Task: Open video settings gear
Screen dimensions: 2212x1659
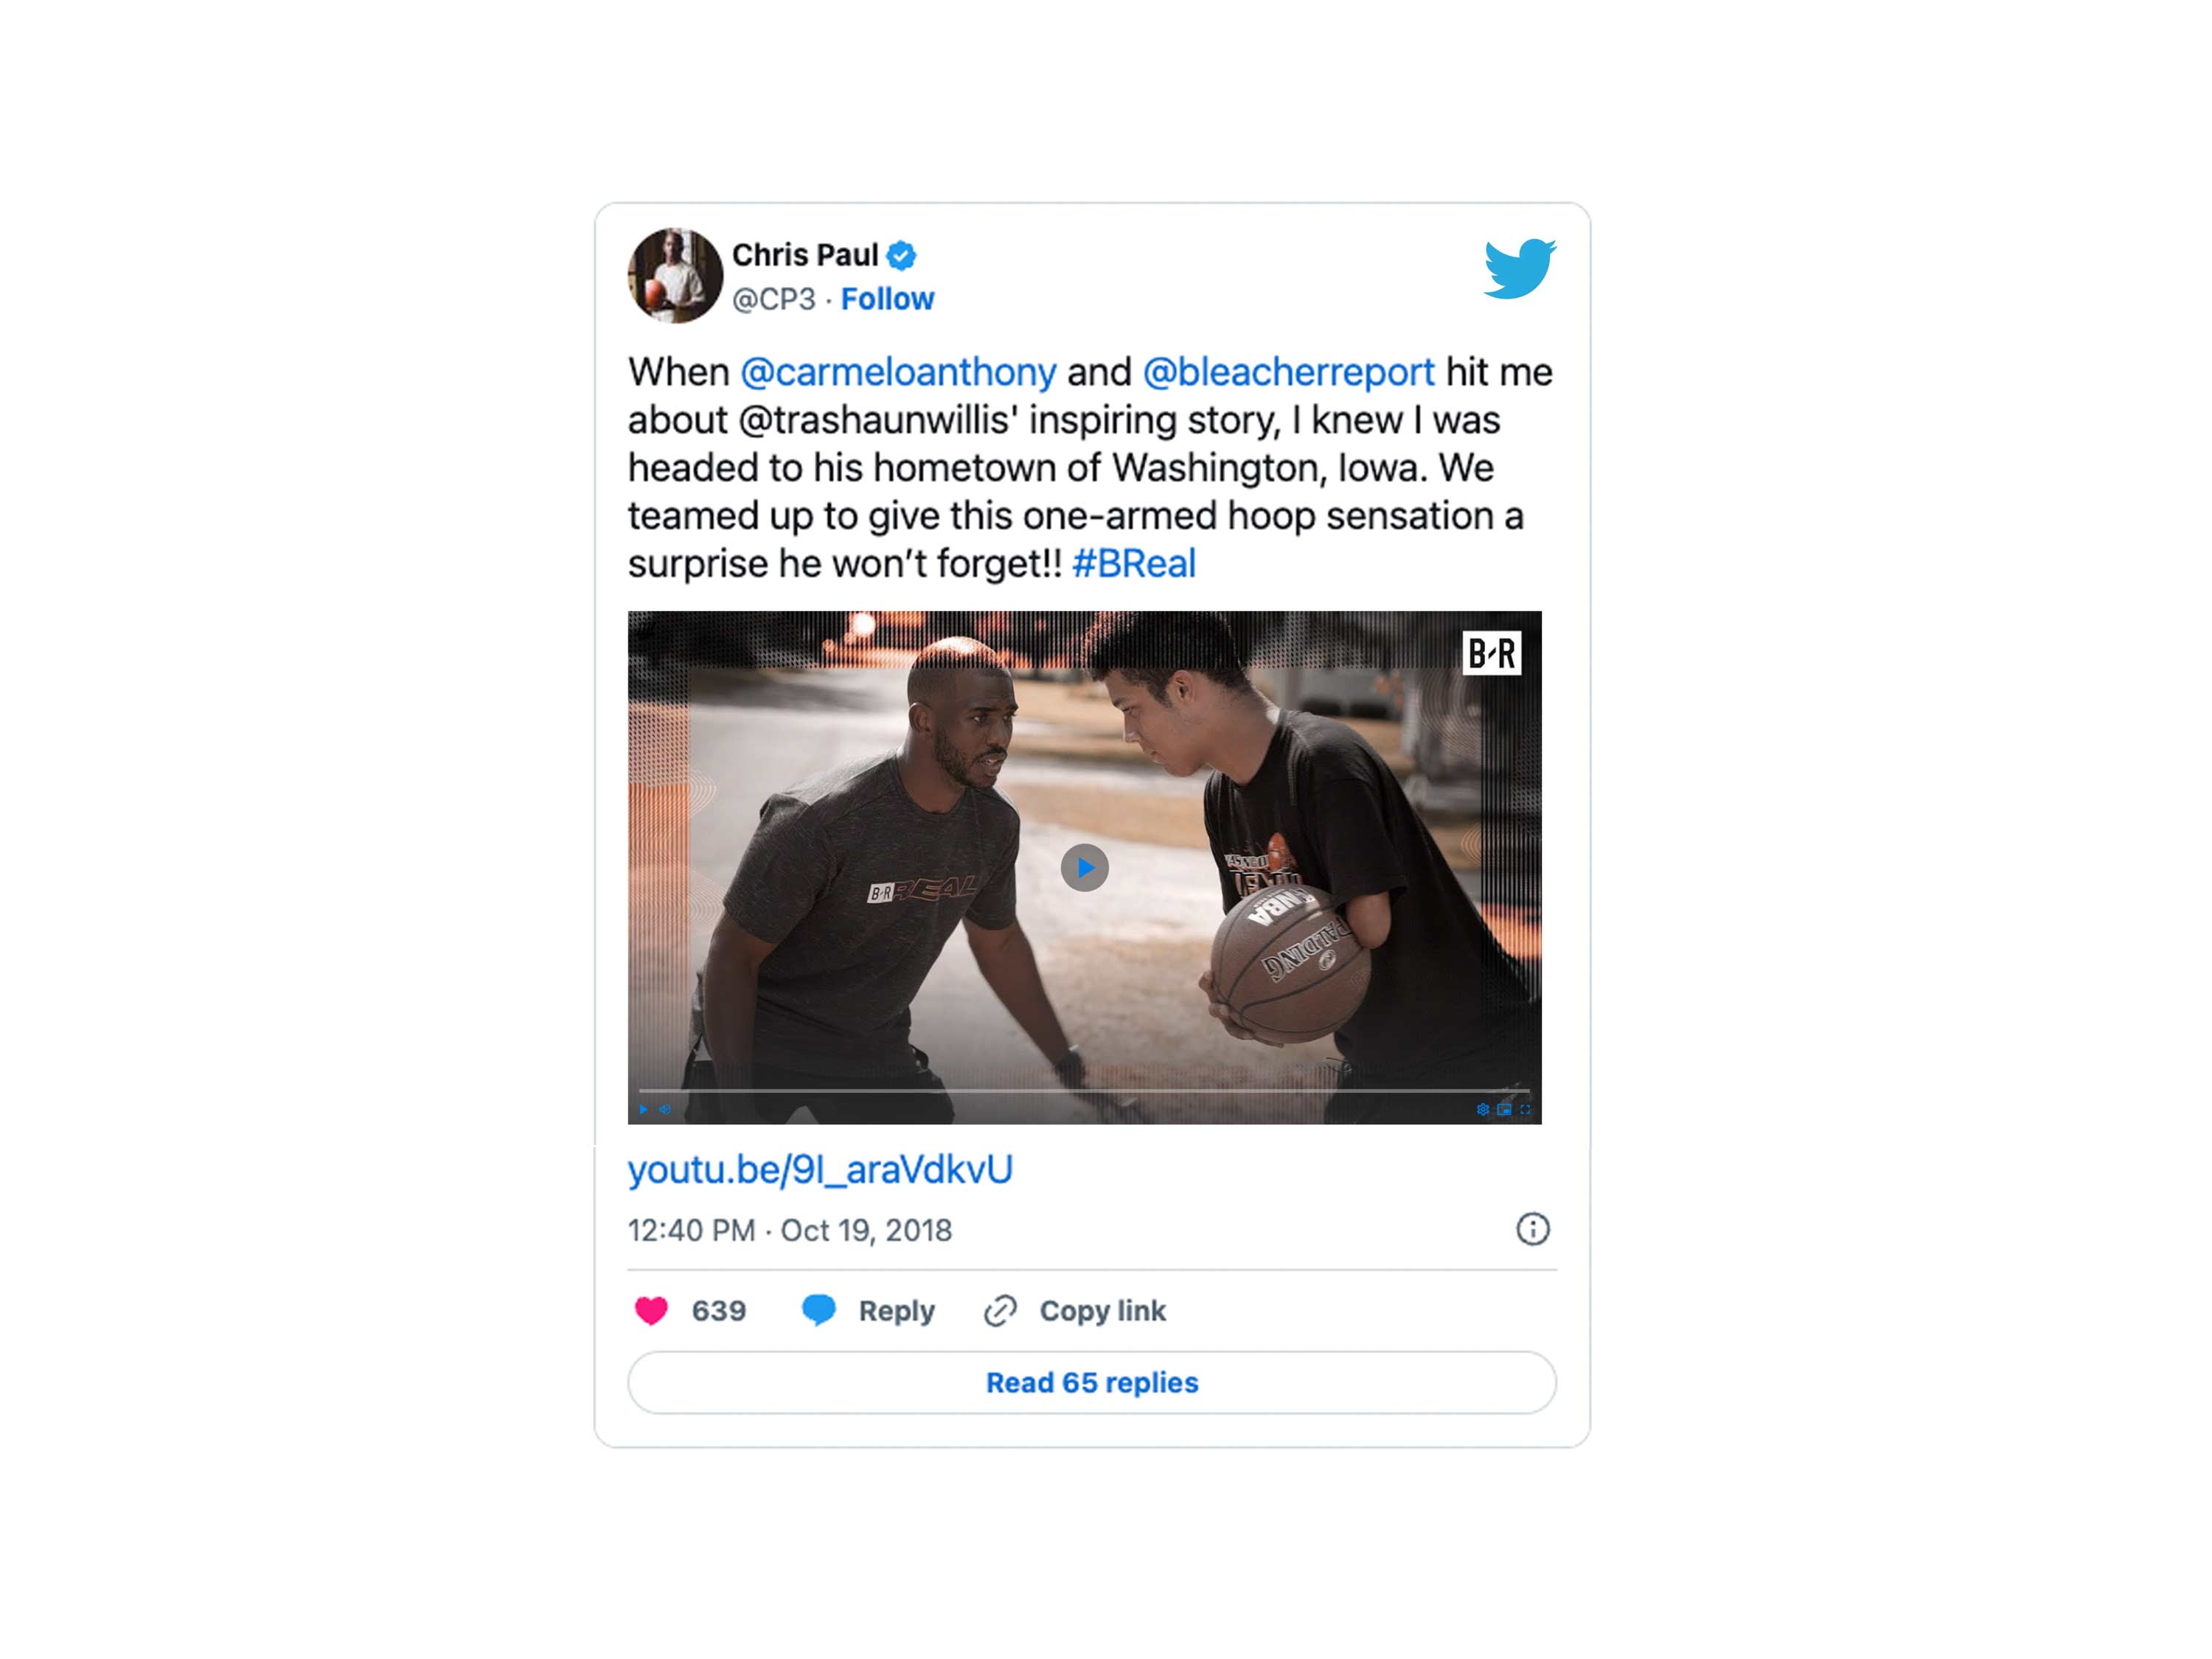Action: tap(1482, 1109)
